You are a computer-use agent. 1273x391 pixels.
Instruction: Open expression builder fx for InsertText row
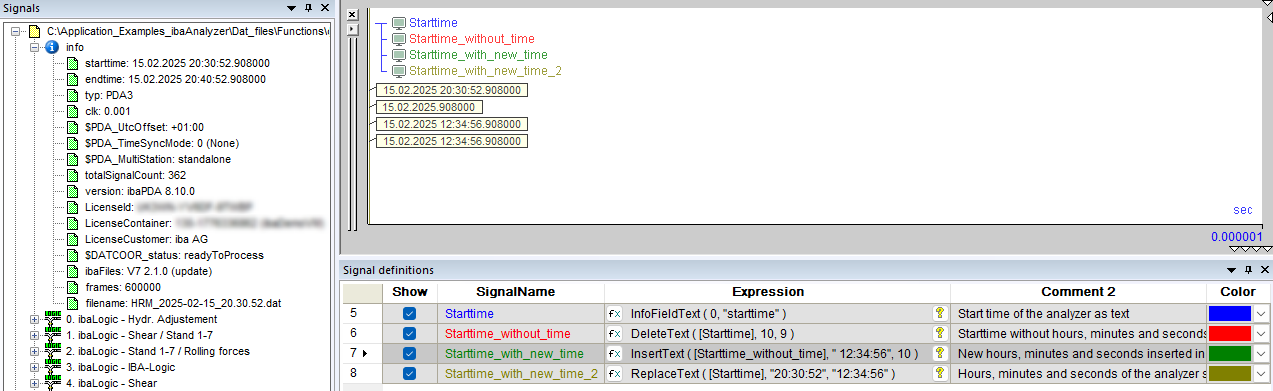coord(615,353)
